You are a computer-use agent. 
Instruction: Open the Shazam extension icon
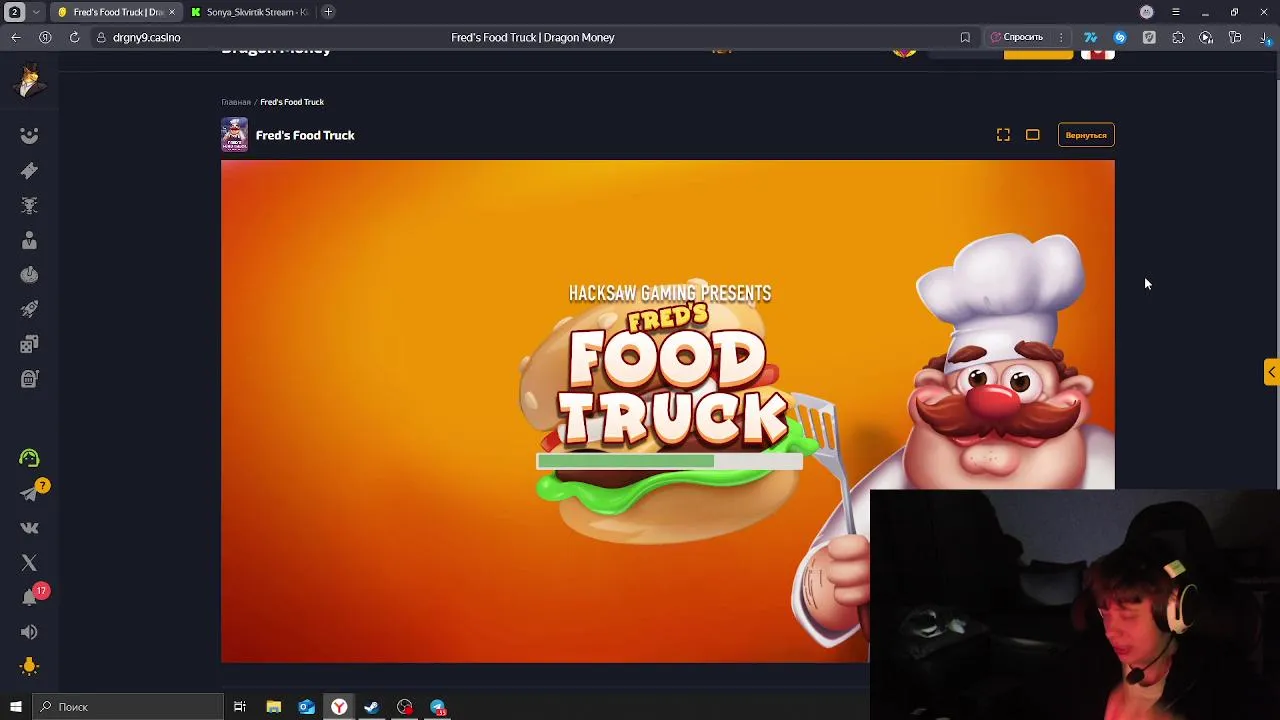tap(1120, 37)
